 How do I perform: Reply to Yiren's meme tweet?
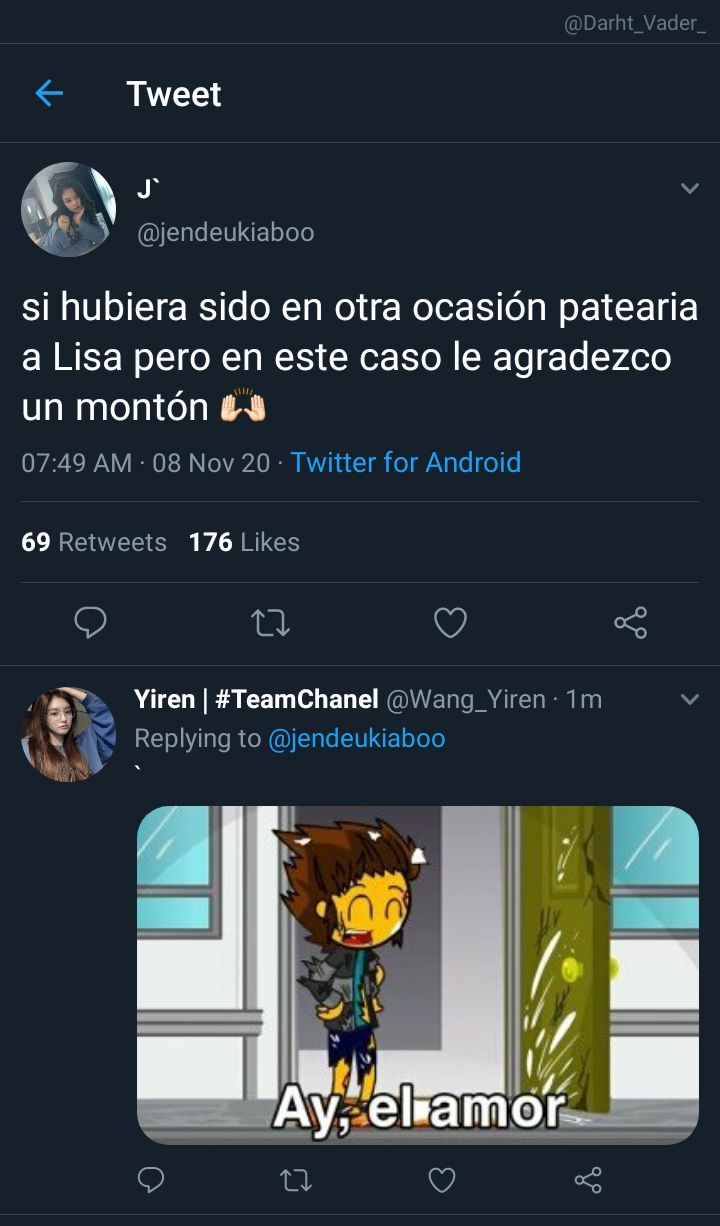pos(150,1180)
